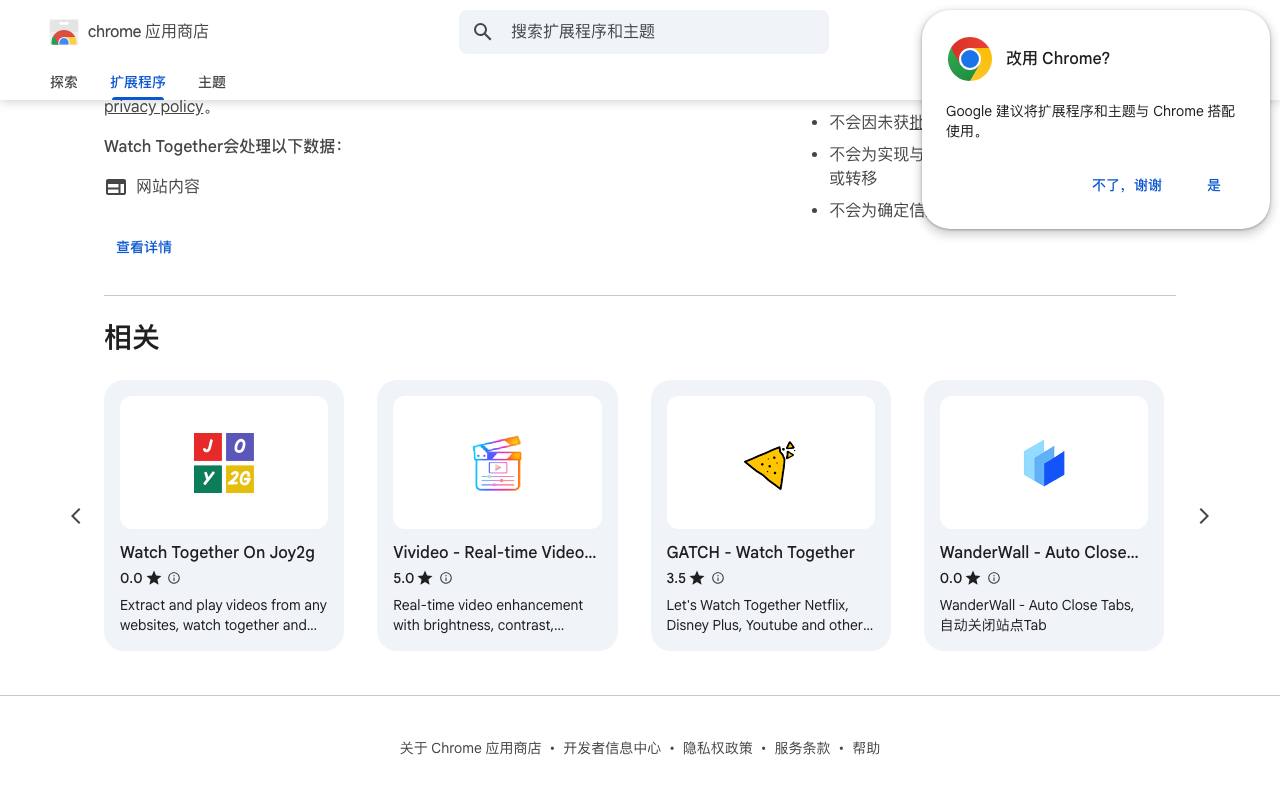The height and width of the screenshot is (800, 1280).
Task: Click the Joy2g description text
Action: coord(223,615)
